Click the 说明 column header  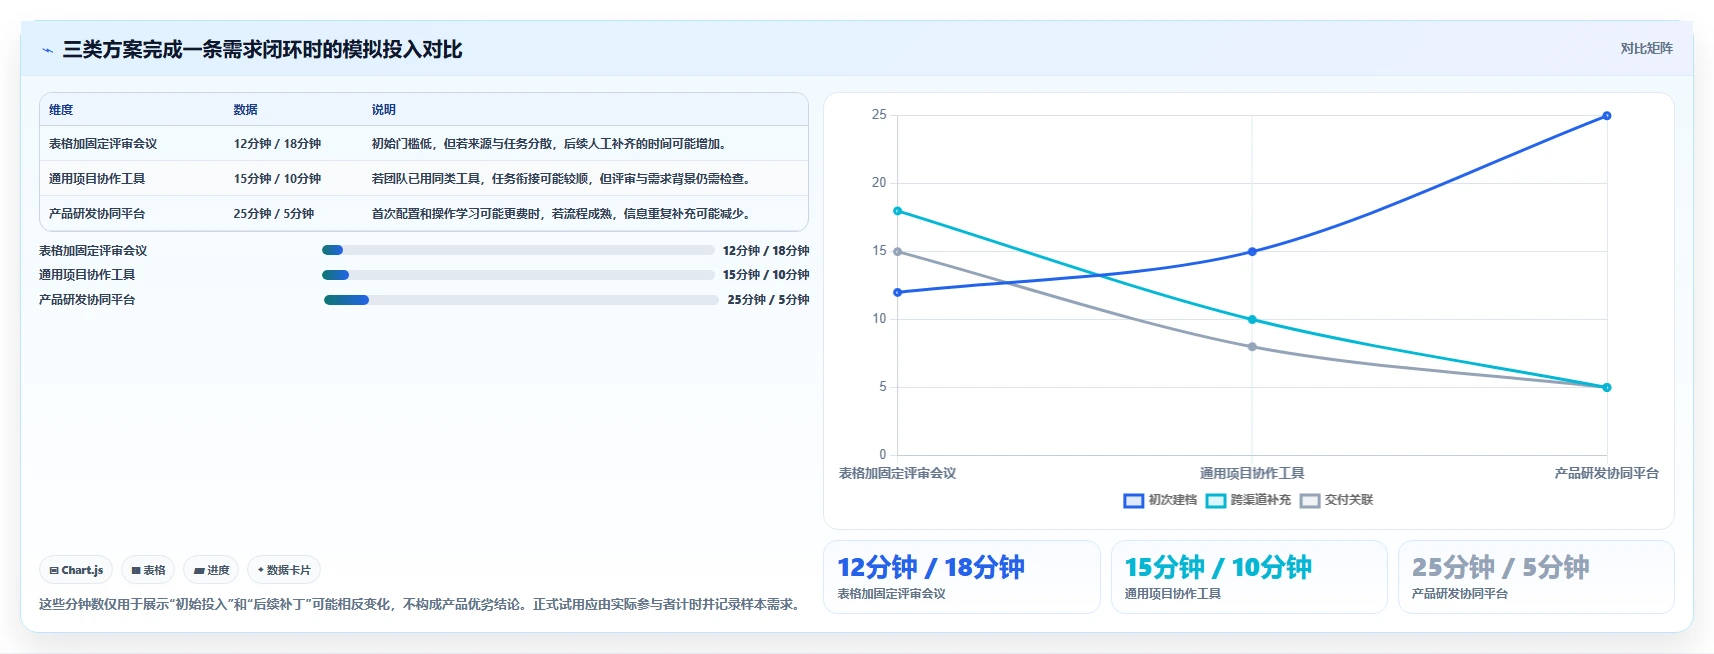(x=384, y=110)
